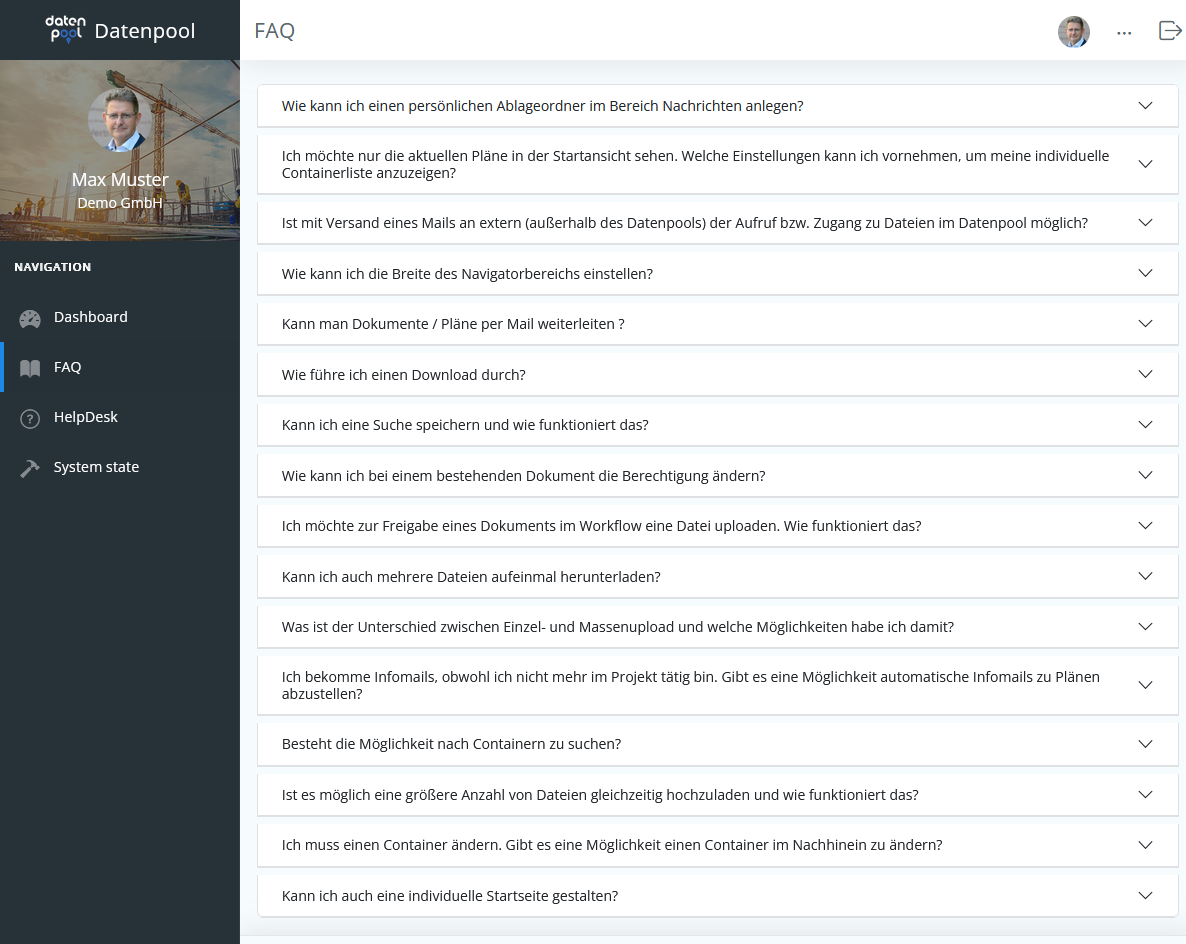Viewport: 1186px width, 944px height.
Task: Expand the question about persönlichen Ablageordner
Action: 1145,105
